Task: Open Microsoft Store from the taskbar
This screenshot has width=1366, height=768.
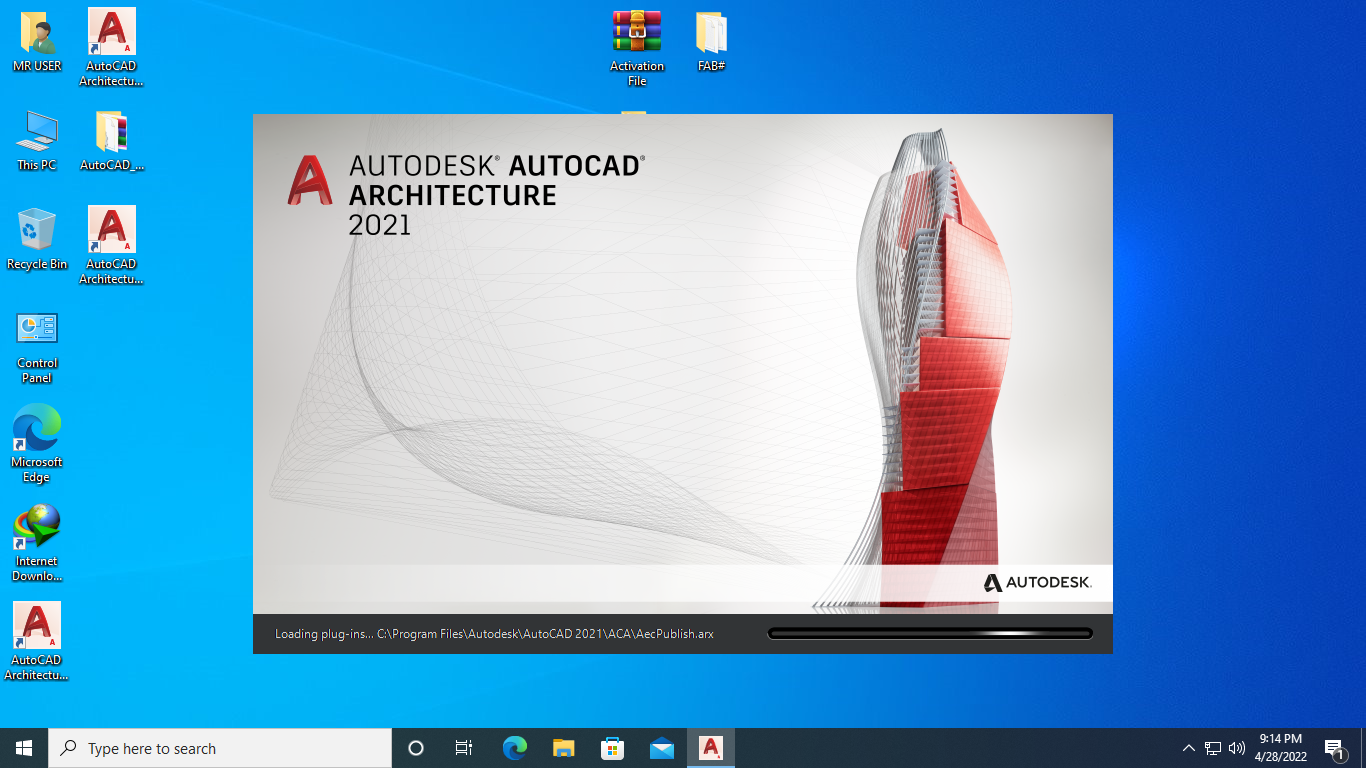Action: (x=612, y=748)
